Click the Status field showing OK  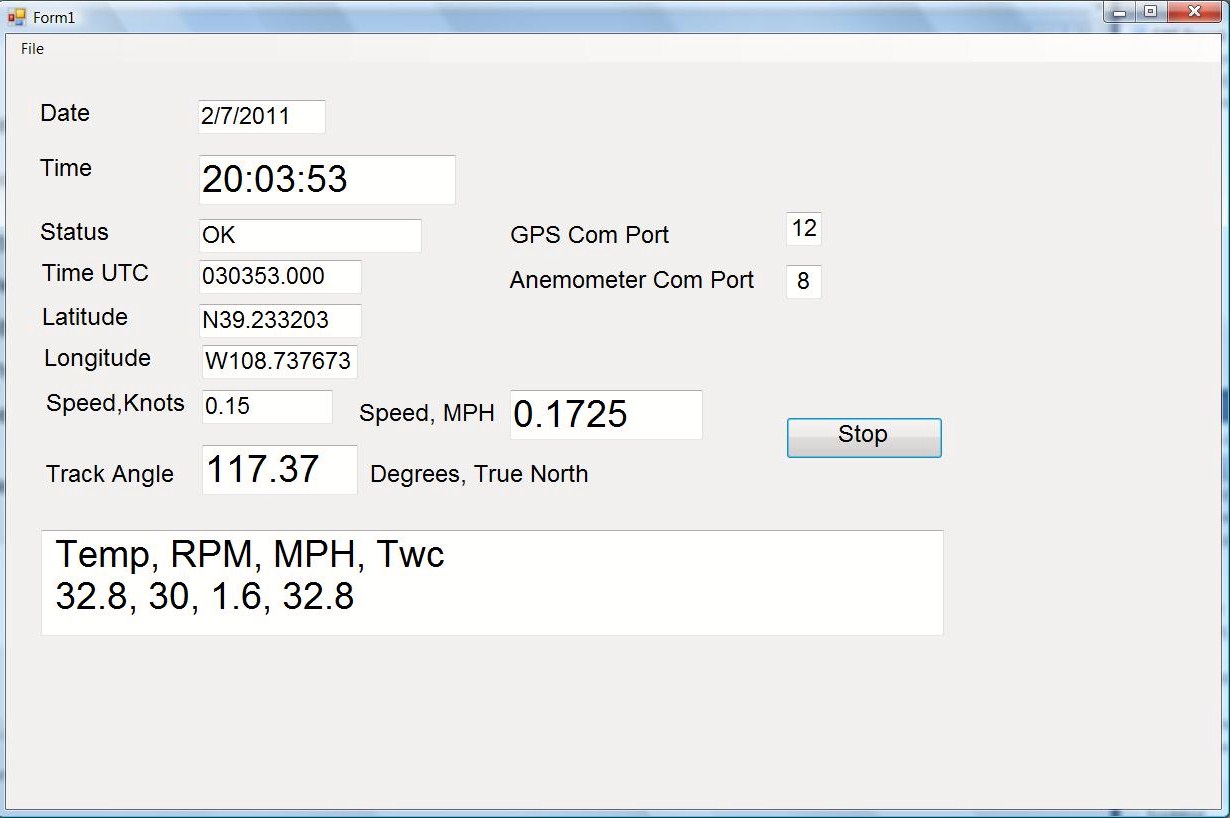pos(310,236)
